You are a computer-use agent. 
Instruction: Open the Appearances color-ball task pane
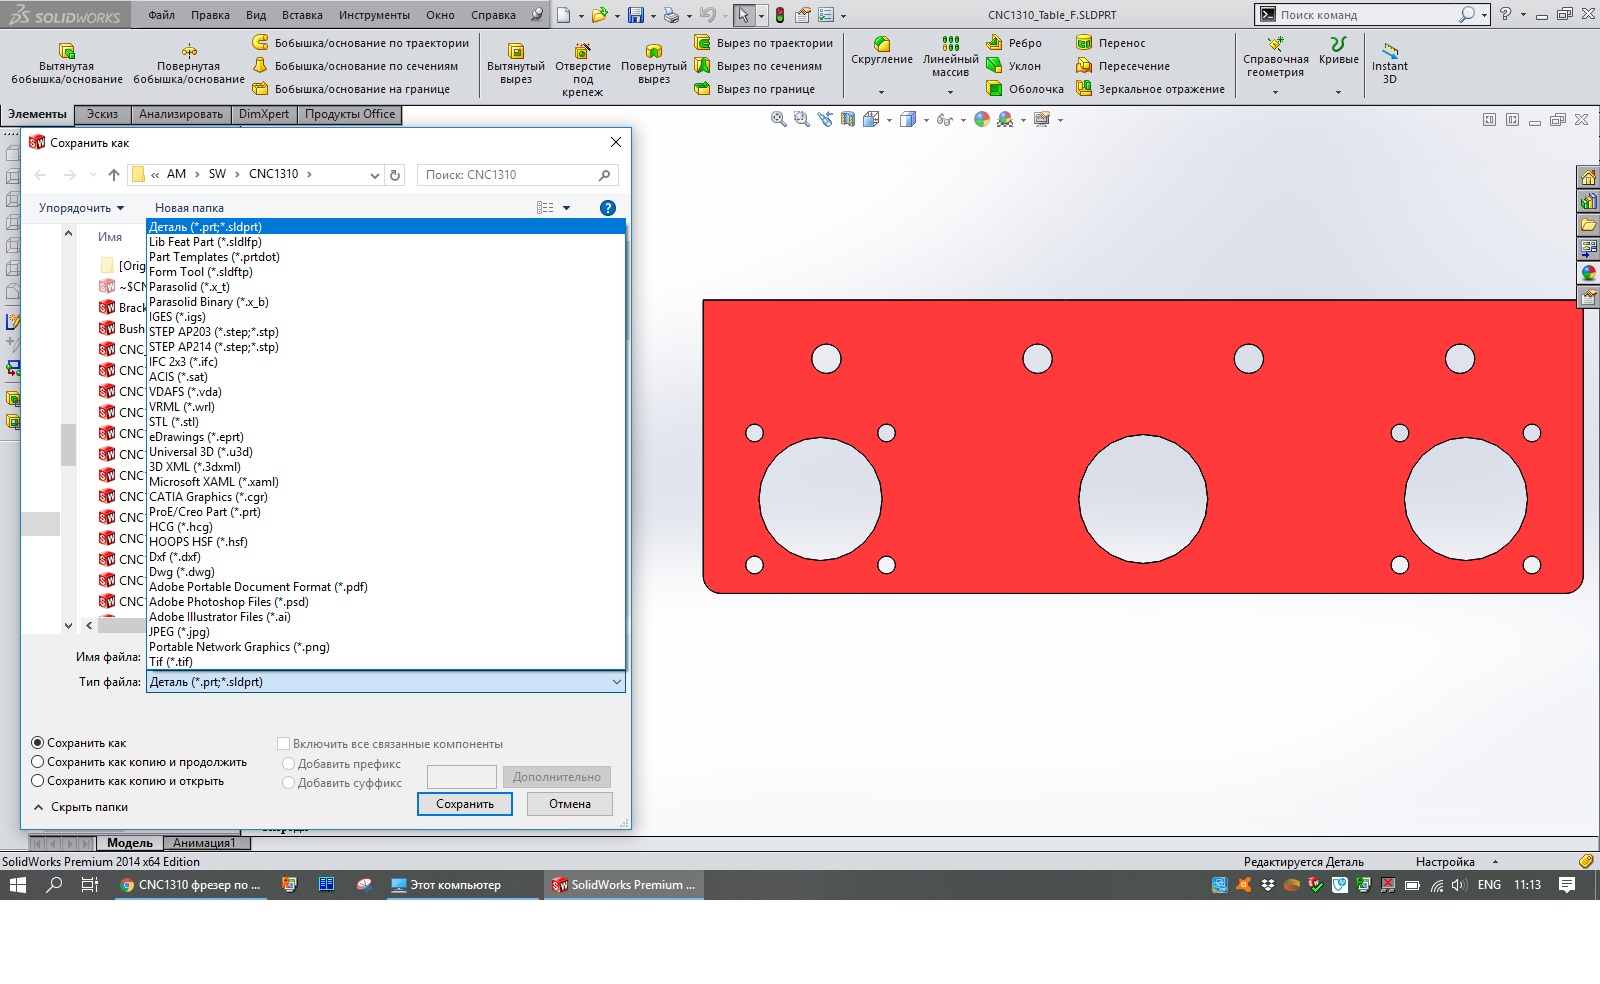(1588, 273)
